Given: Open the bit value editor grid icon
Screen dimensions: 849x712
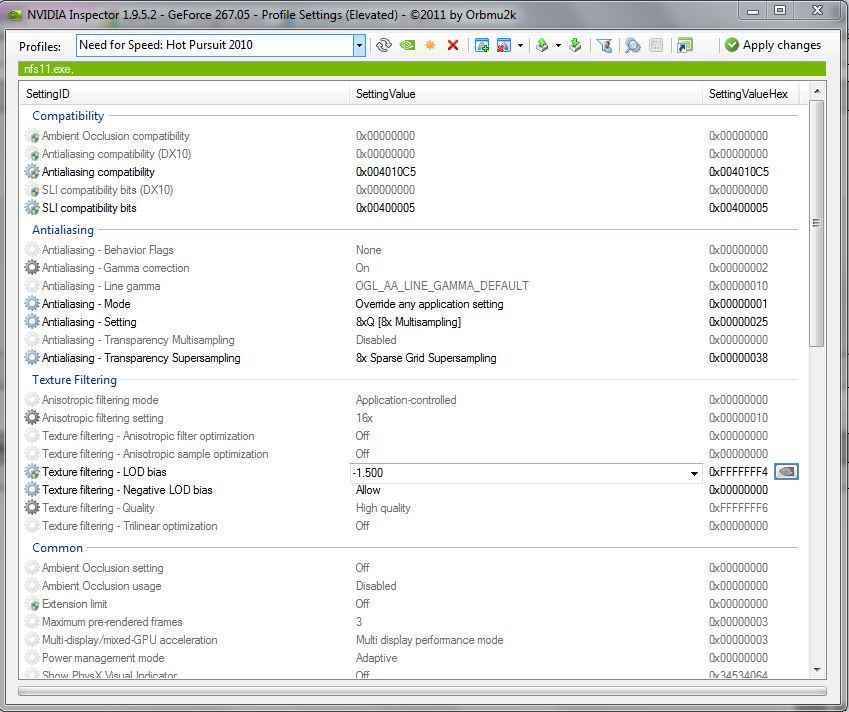Looking at the screenshot, I should pyautogui.click(x=656, y=45).
